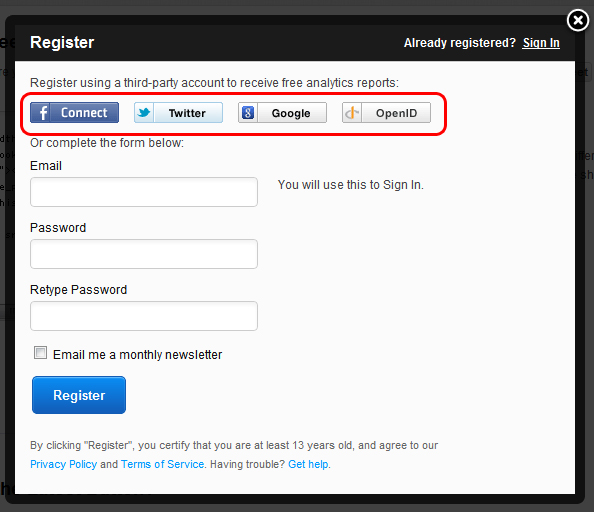594x512 pixels.
Task: Click the OpenID logo icon
Action: 352,112
